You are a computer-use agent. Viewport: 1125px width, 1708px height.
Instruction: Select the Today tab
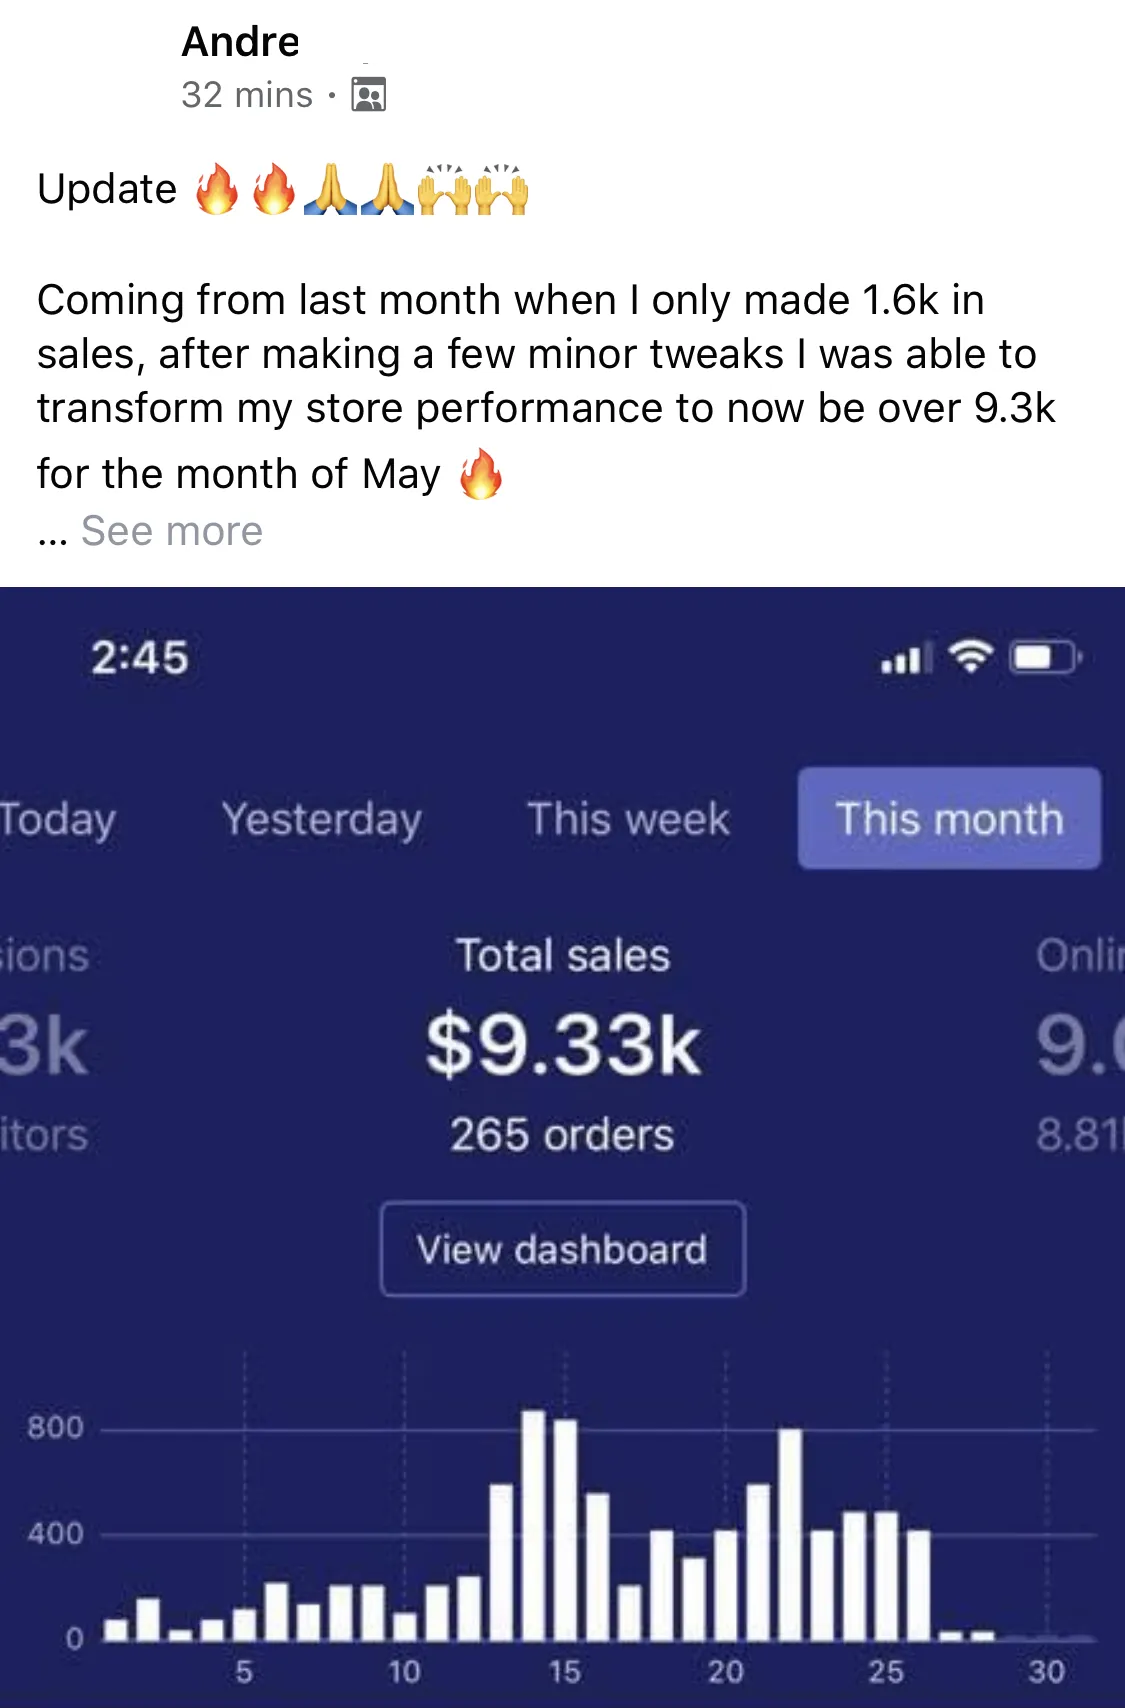(57, 819)
